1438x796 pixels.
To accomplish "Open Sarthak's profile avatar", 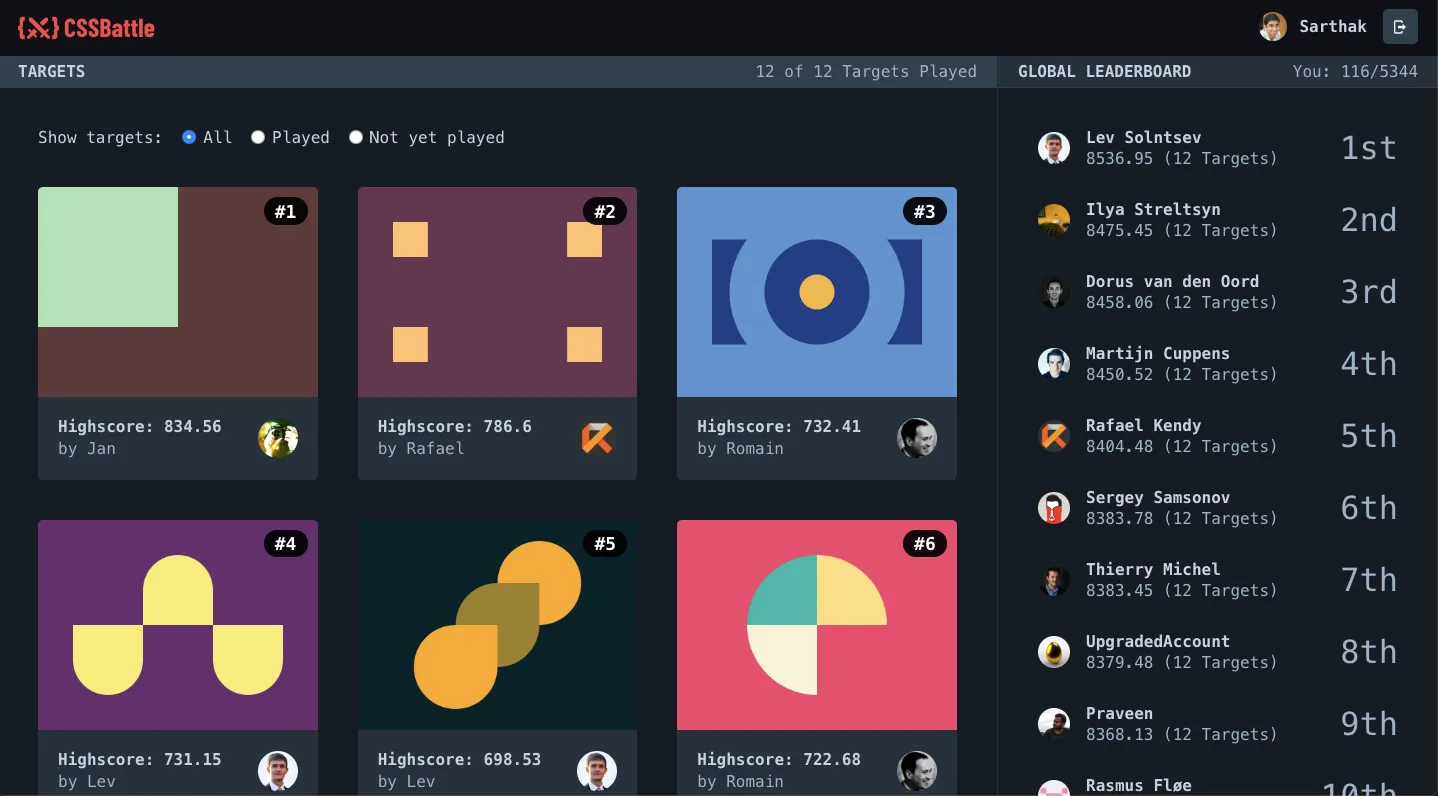I will pyautogui.click(x=1272, y=27).
